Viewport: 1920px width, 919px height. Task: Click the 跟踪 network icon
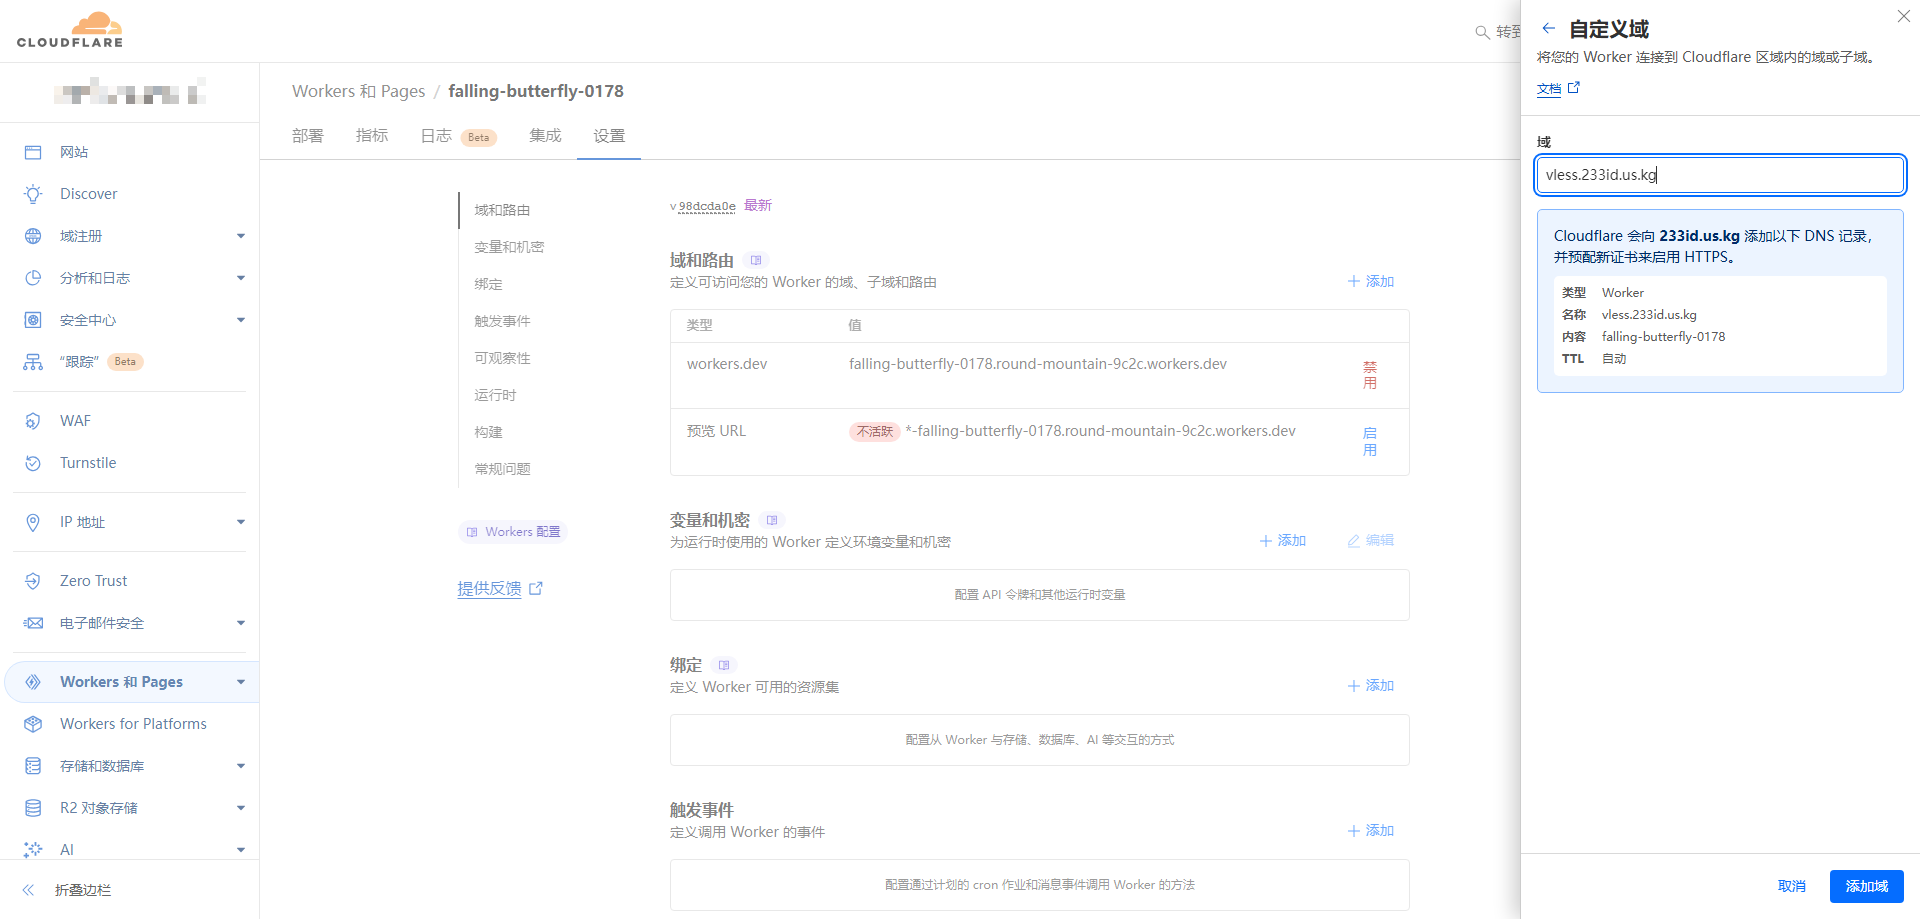click(x=33, y=362)
